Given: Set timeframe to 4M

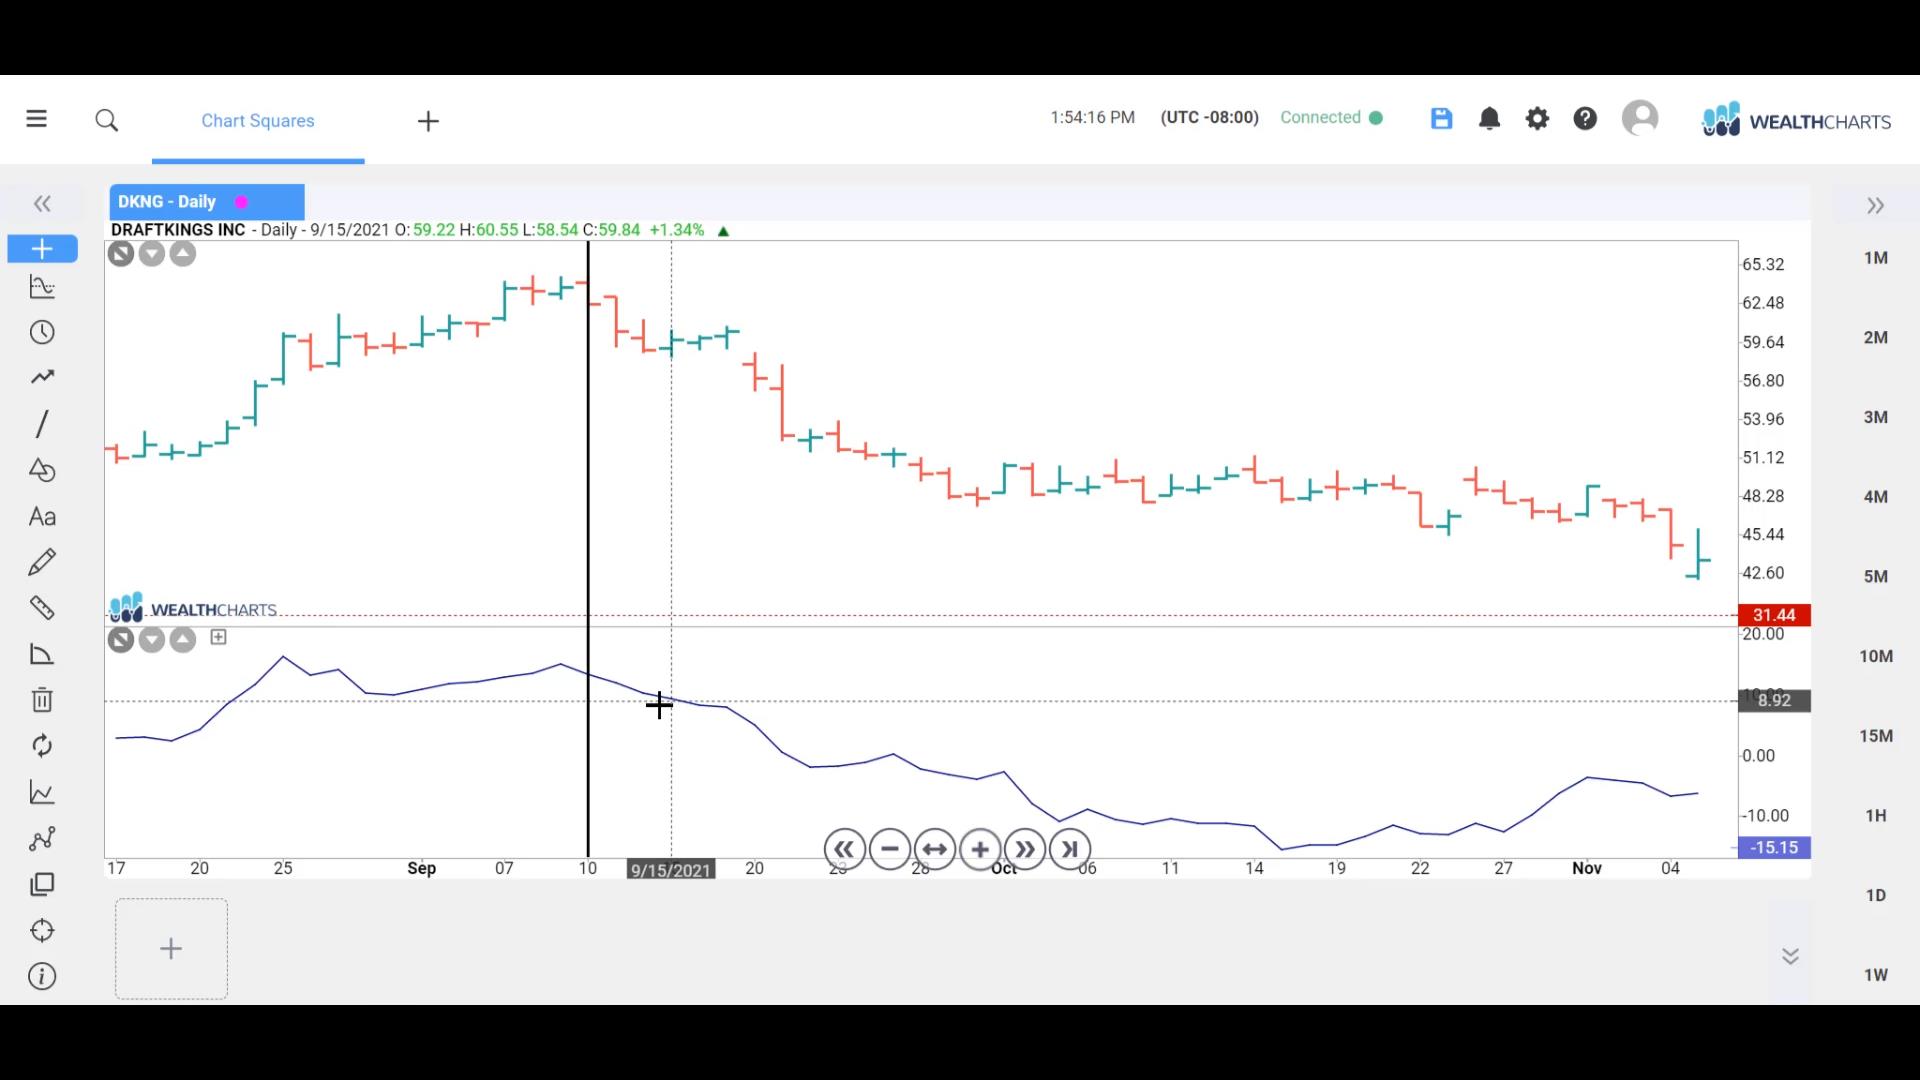Looking at the screenshot, I should [x=1876, y=497].
